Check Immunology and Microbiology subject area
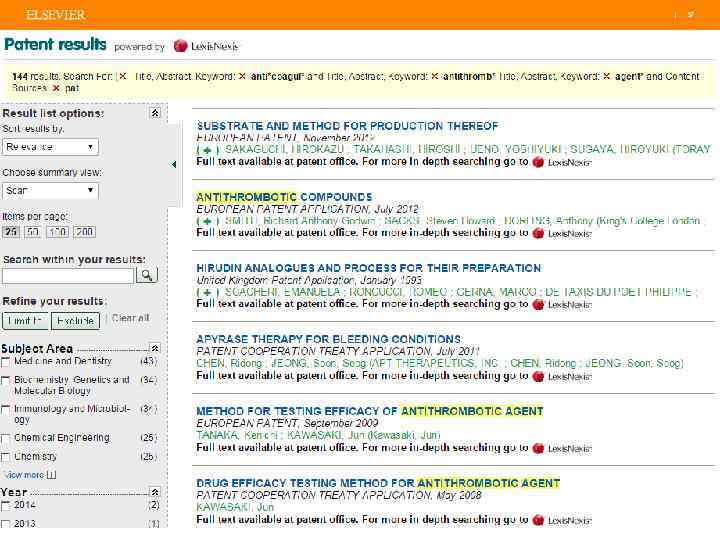This screenshot has width=720, height=540. pyautogui.click(x=6, y=410)
